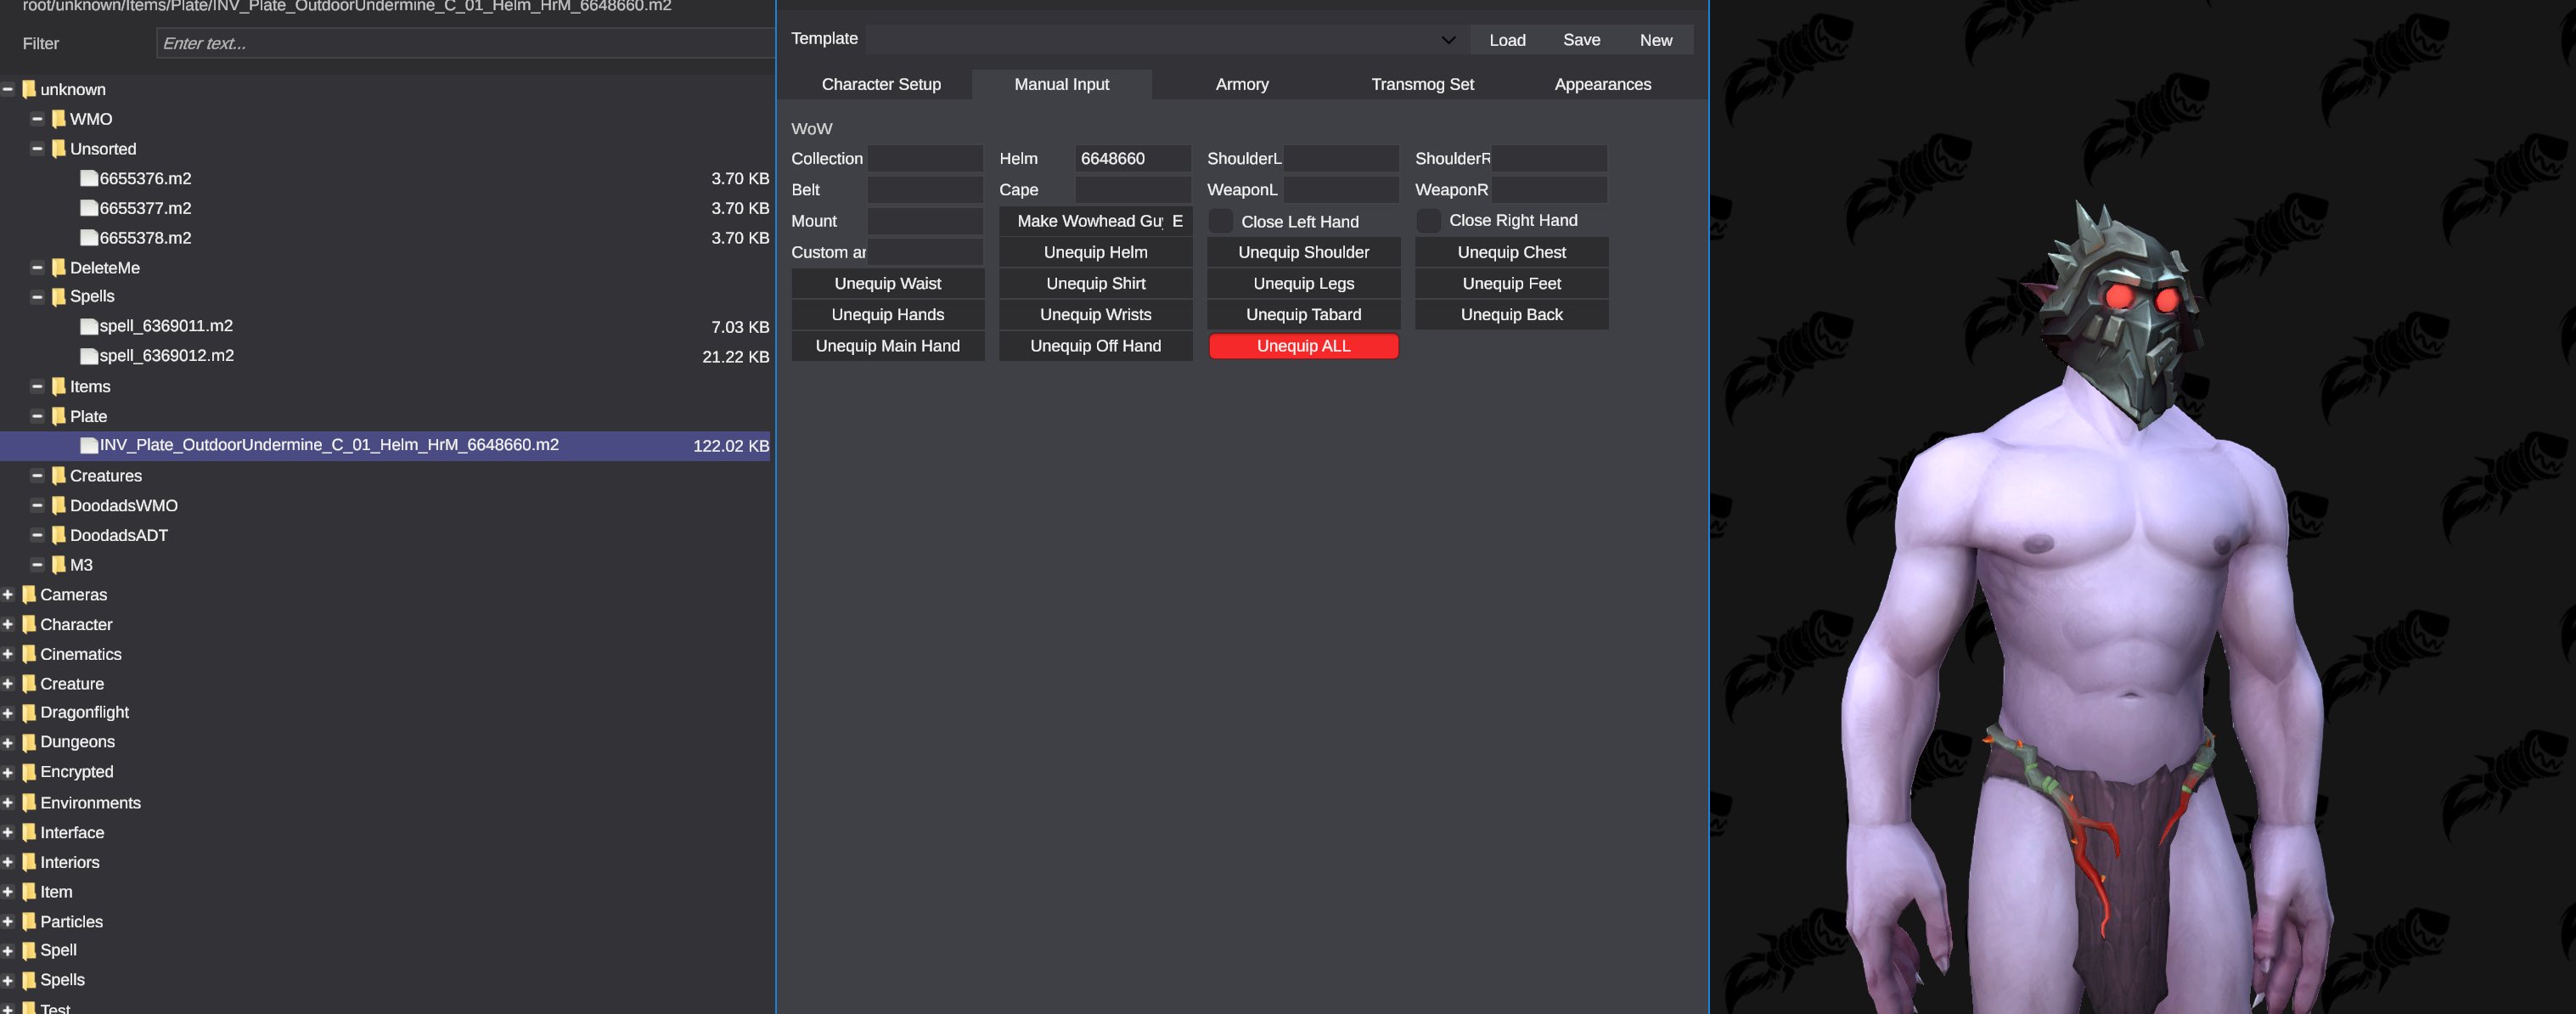This screenshot has width=2576, height=1014.
Task: Select the 6655377.m2 file icon
Action: (x=89, y=208)
